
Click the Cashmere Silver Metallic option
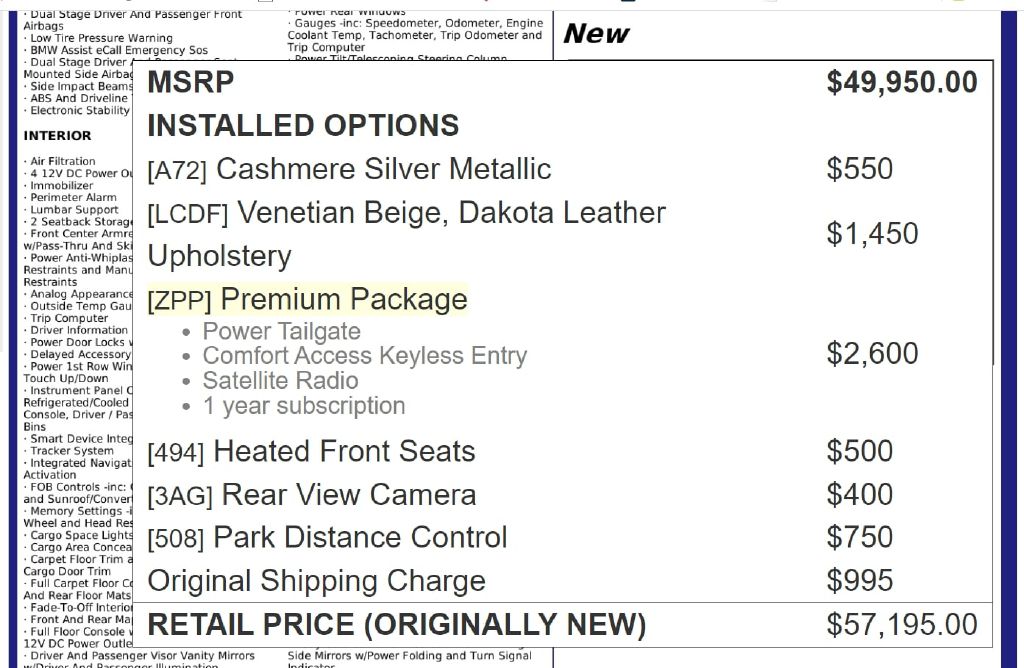[349, 169]
